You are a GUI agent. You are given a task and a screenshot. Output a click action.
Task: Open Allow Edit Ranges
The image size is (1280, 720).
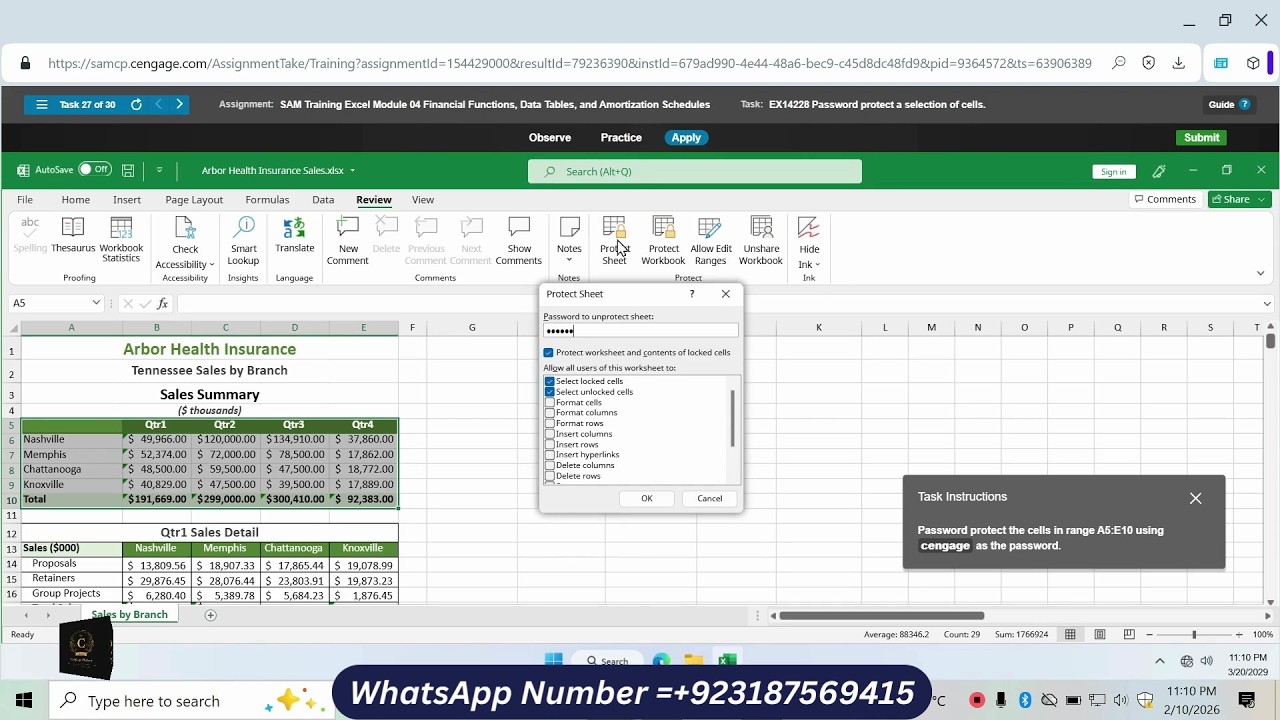coord(710,241)
